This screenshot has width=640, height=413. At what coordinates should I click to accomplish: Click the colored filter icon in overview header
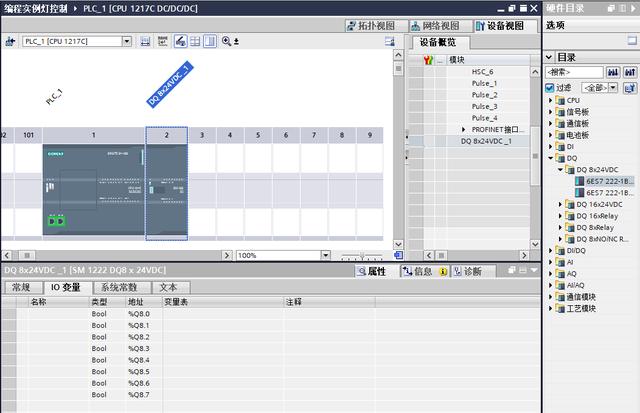coord(428,60)
